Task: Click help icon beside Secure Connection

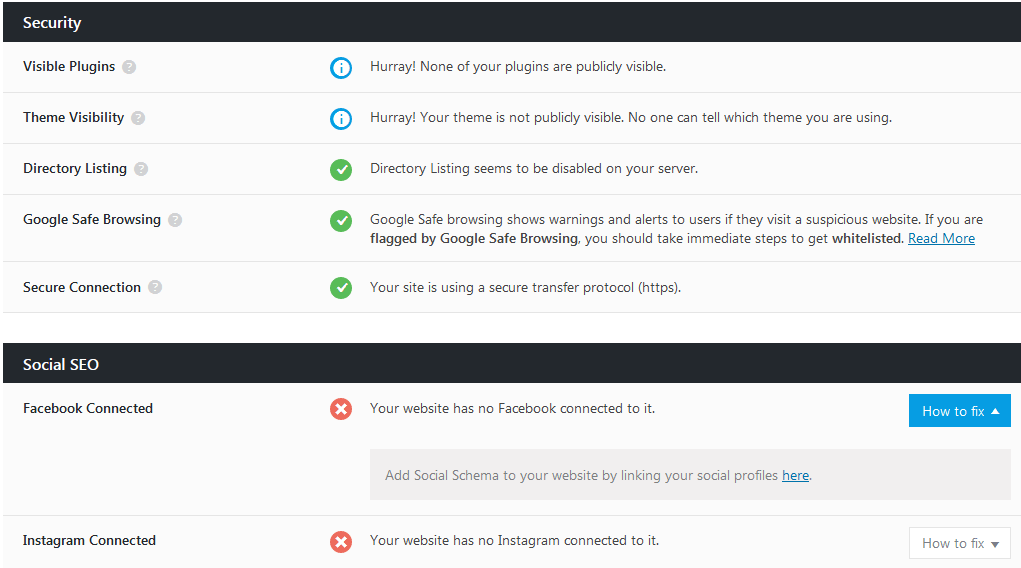Action: tap(155, 287)
